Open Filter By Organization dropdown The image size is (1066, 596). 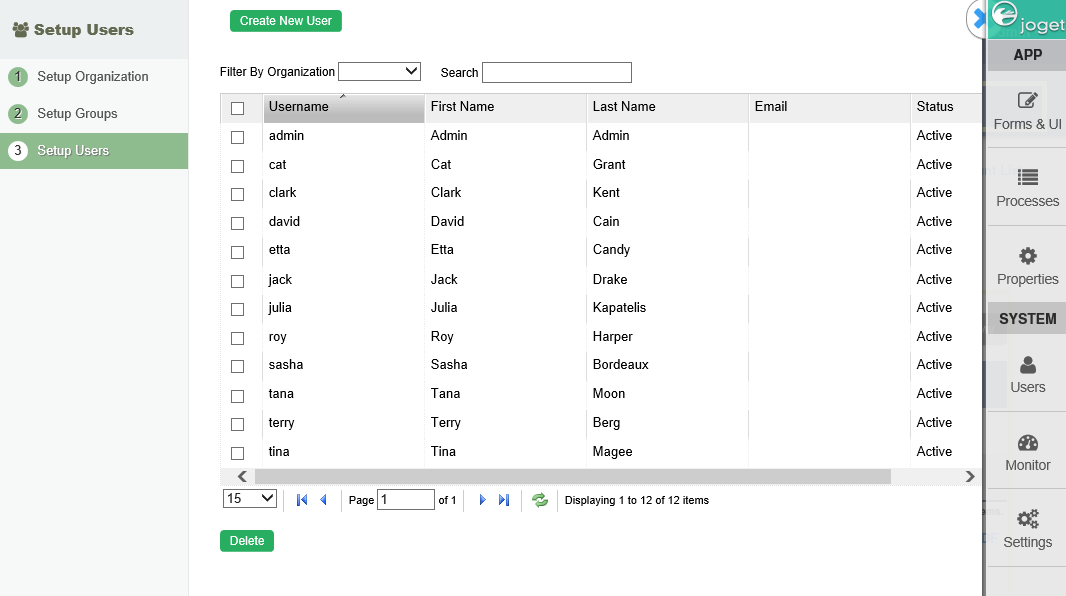point(379,72)
